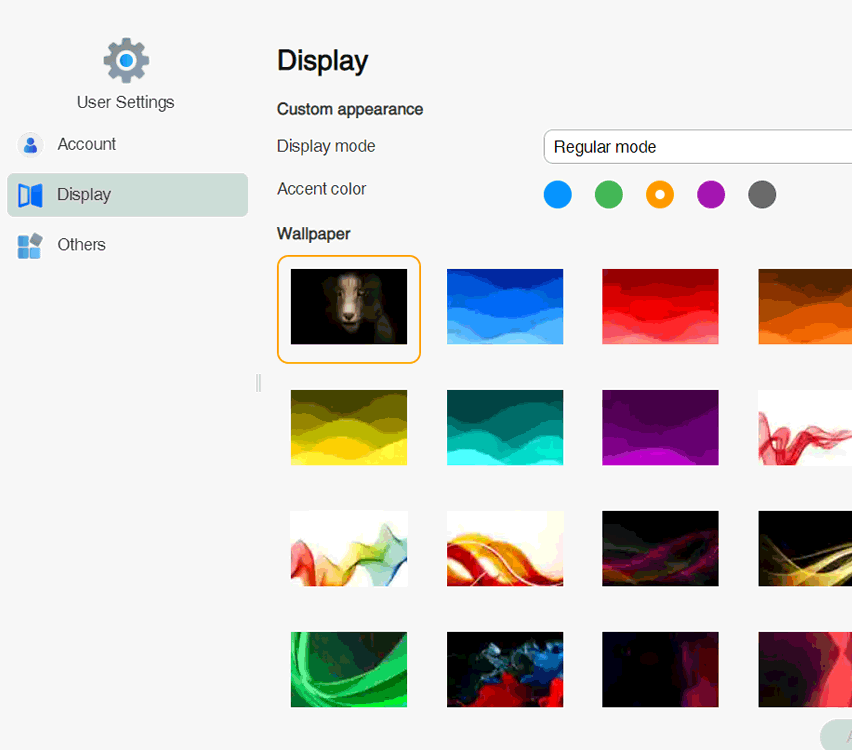Choose the teal waves wallpaper
The height and width of the screenshot is (750, 852).
pos(505,428)
